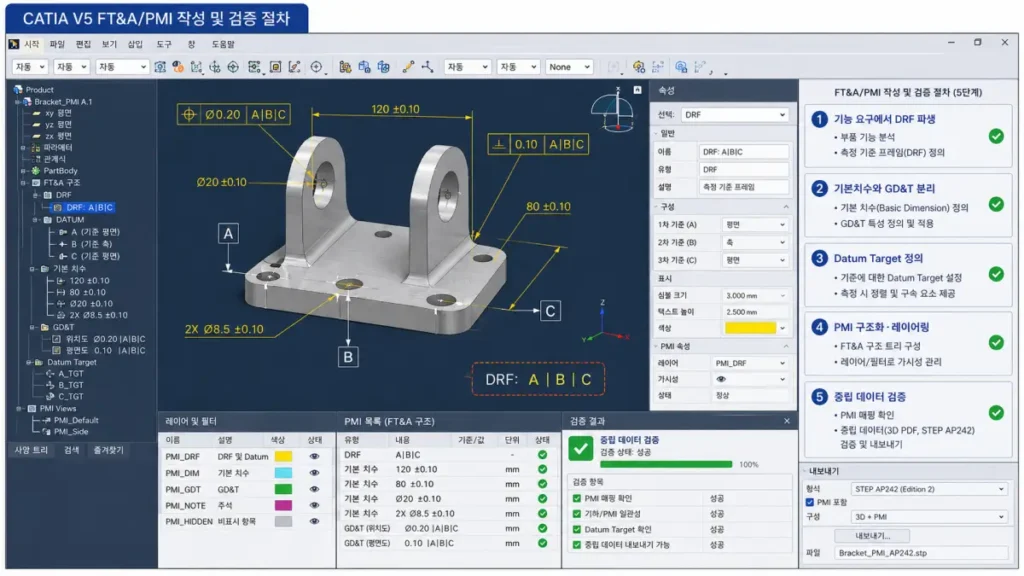Image resolution: width=1024 pixels, height=576 pixels.
Task: Click the large green check icon in 검증 결과
Action: (x=581, y=448)
